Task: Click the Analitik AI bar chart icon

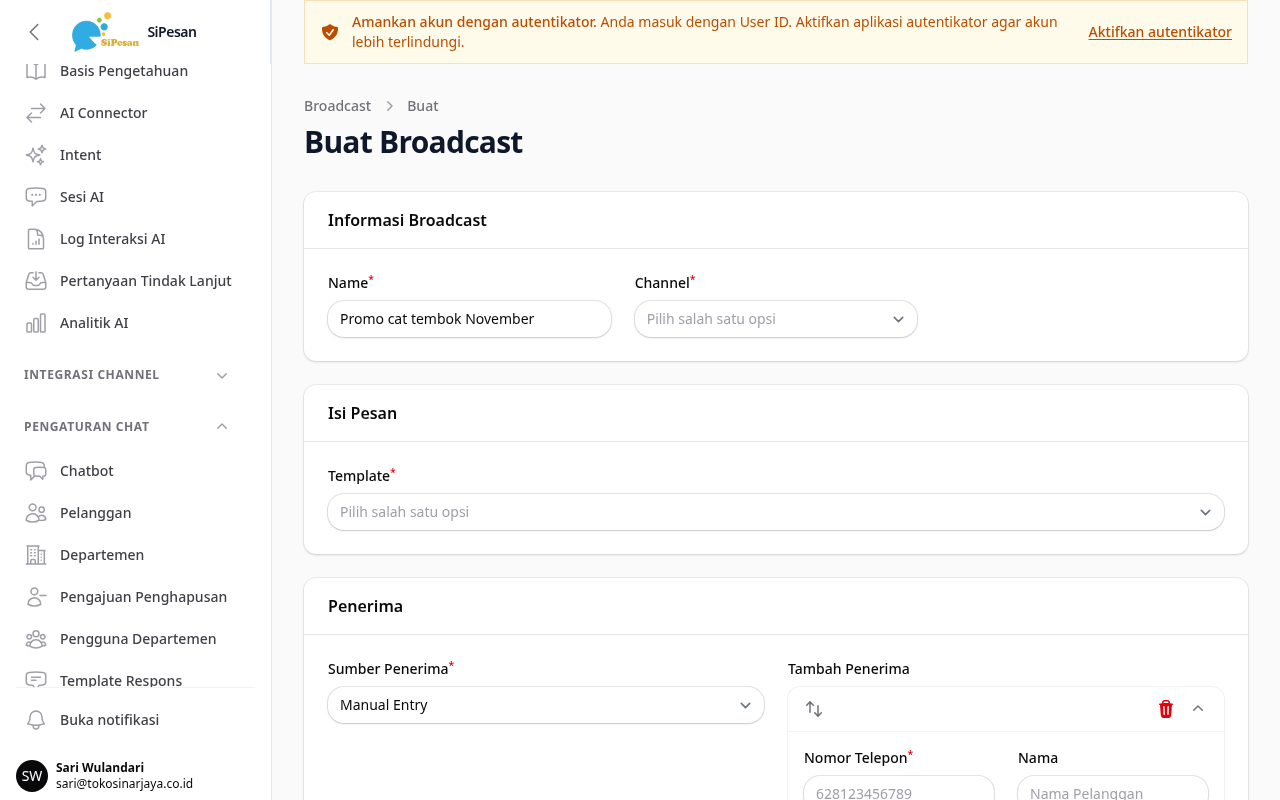Action: [x=36, y=323]
